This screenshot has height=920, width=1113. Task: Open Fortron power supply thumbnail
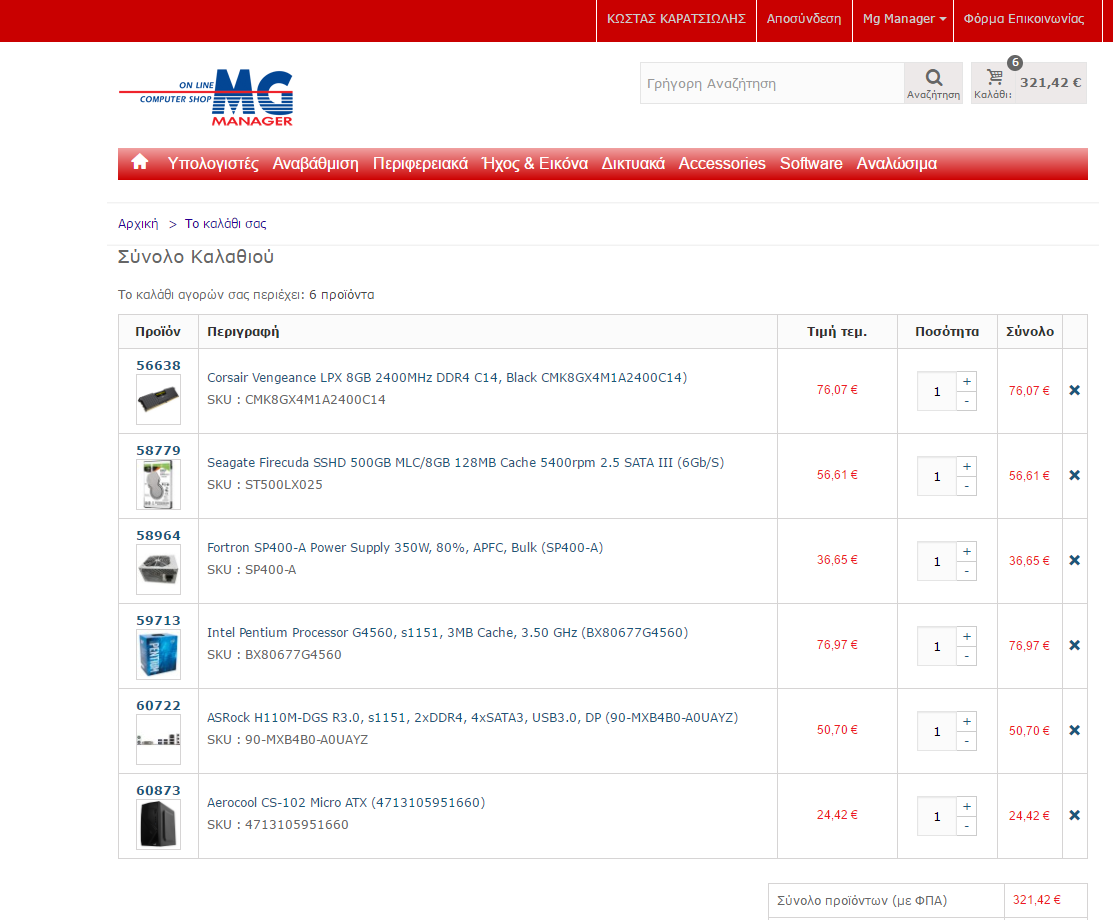(158, 570)
